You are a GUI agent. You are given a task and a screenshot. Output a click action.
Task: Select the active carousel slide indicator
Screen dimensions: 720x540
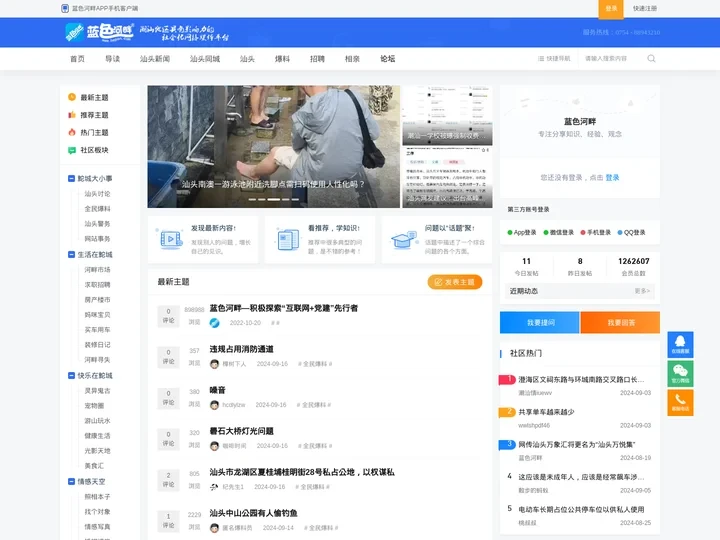coord(274,200)
